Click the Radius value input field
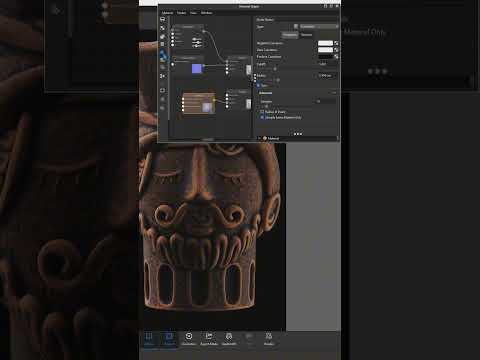This screenshot has width=480, height=360. pos(325,76)
